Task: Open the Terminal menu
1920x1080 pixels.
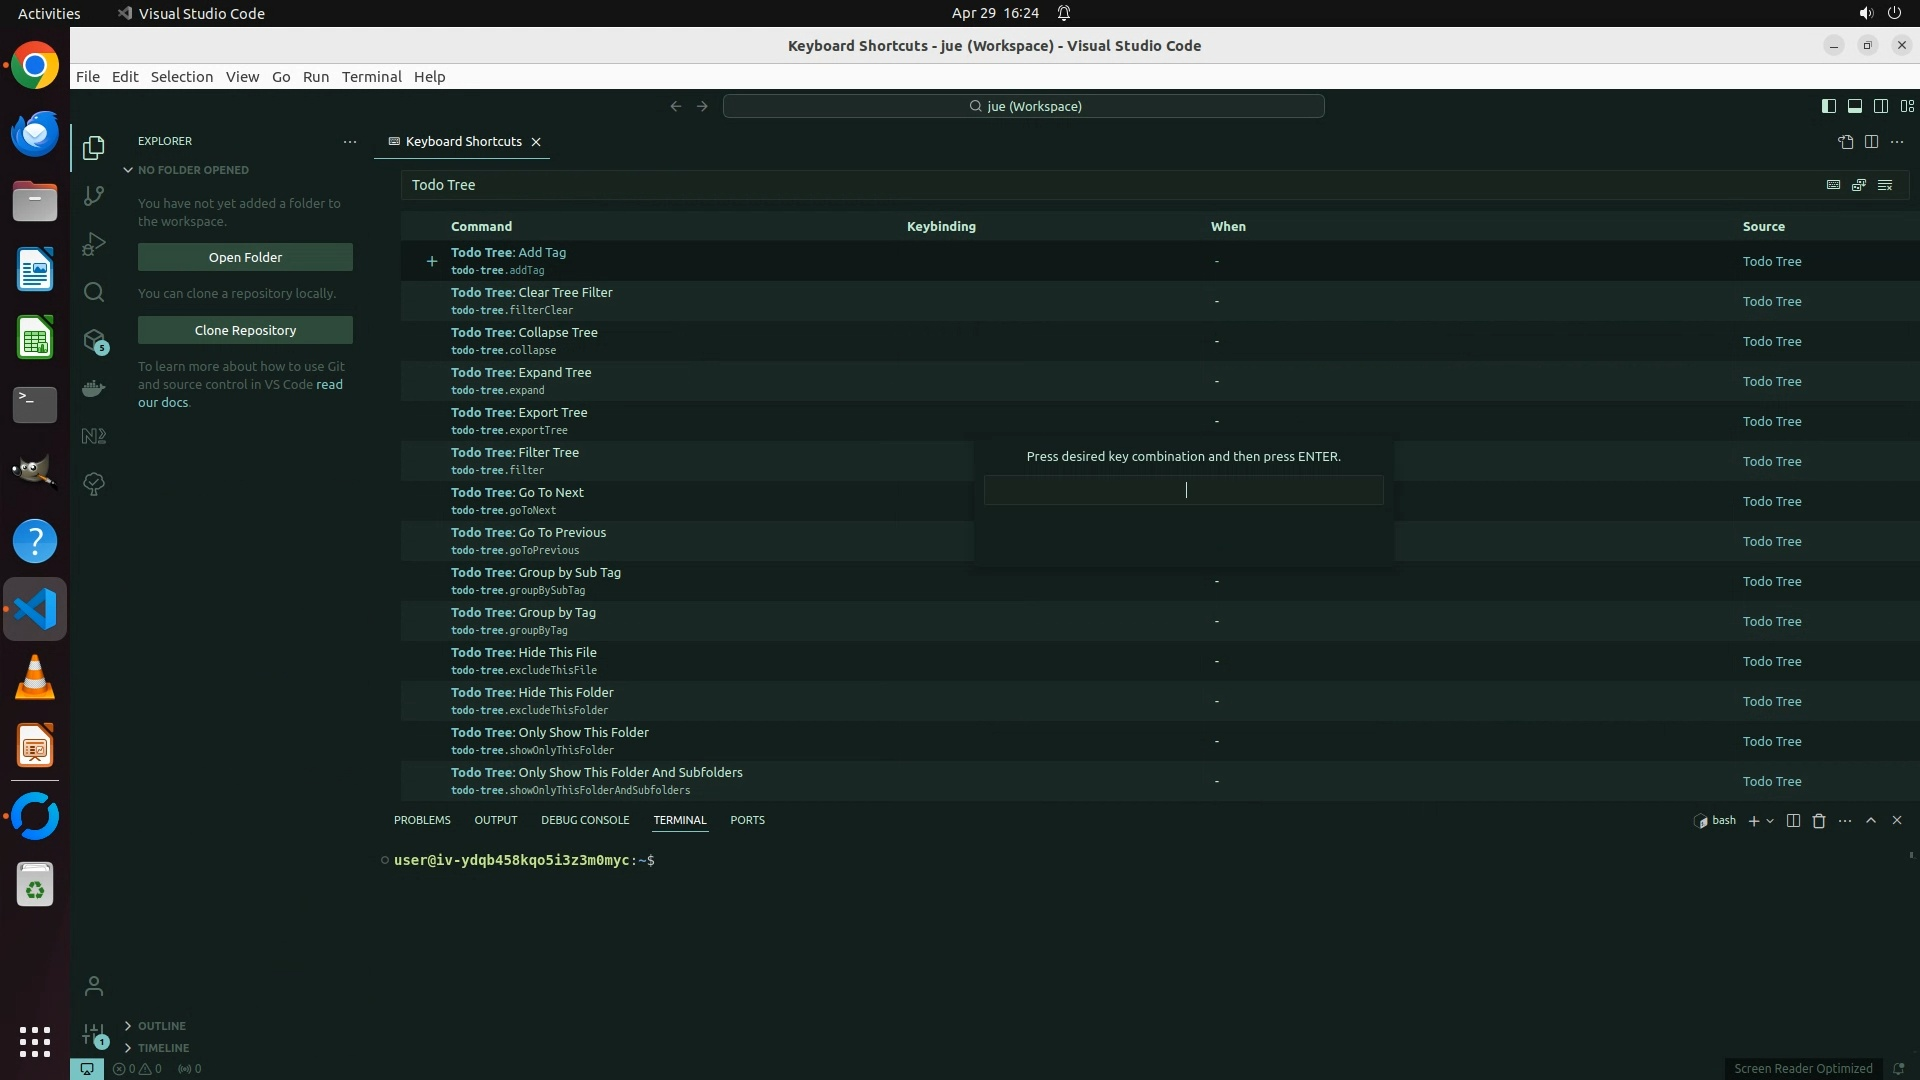Action: (x=371, y=77)
